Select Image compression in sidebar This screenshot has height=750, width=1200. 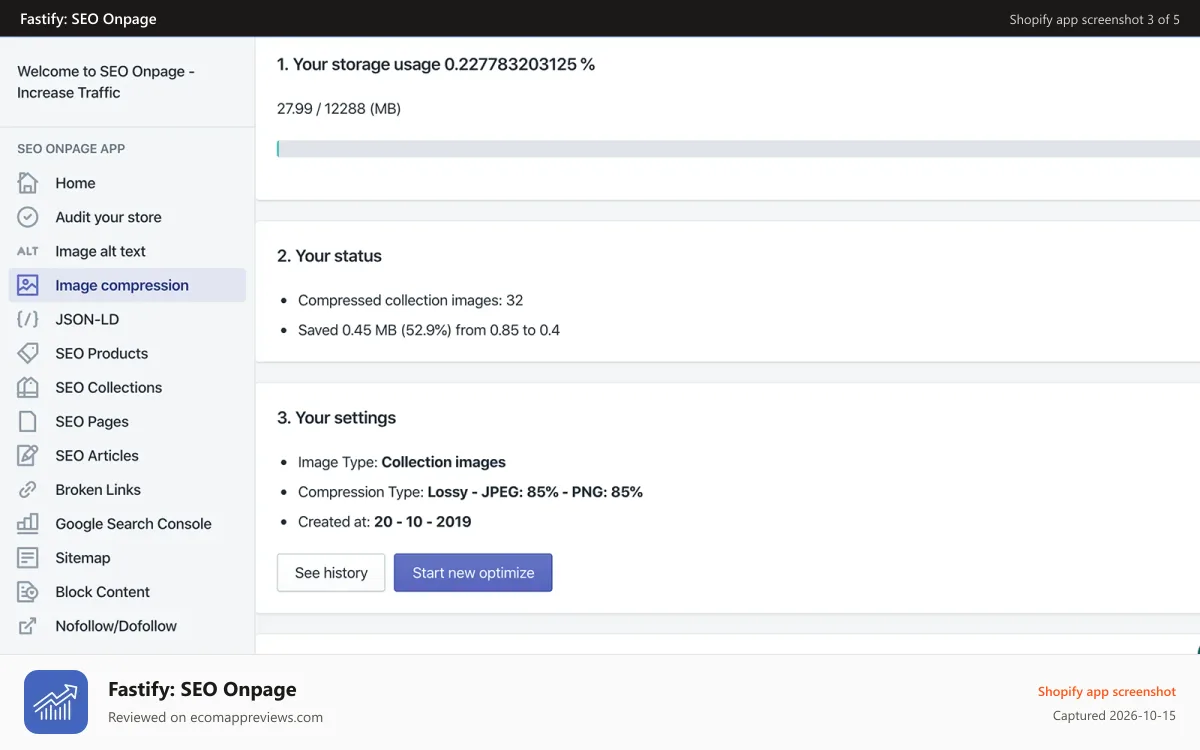pos(127,285)
